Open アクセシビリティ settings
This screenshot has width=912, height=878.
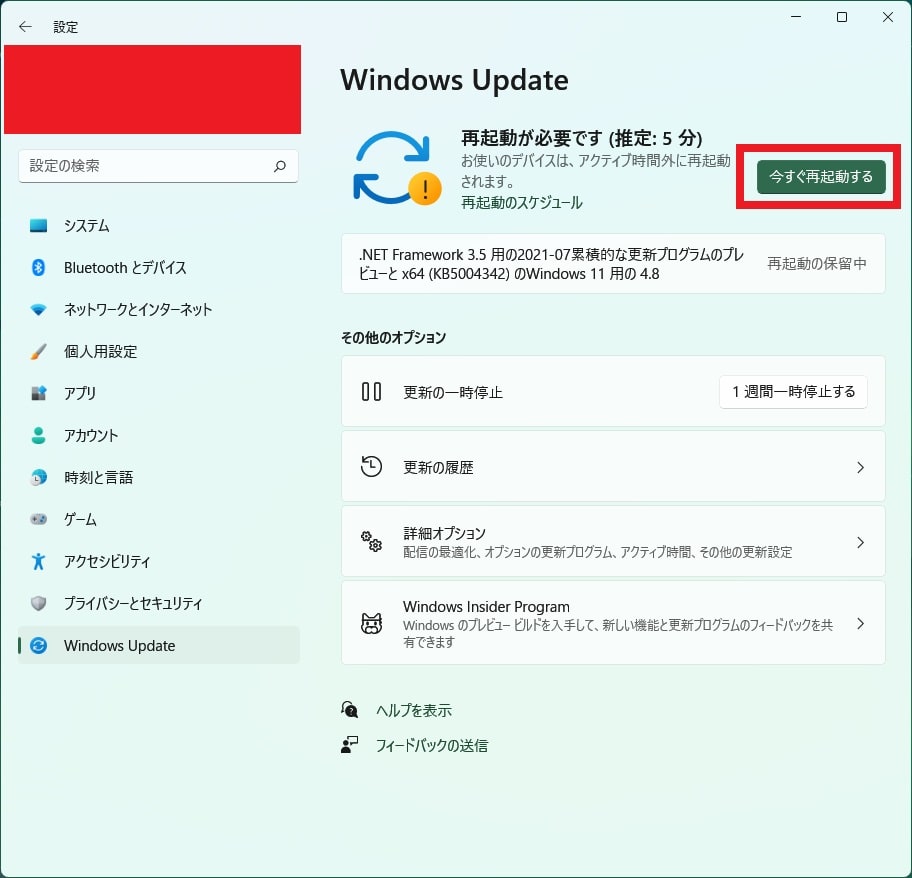pyautogui.click(x=159, y=561)
